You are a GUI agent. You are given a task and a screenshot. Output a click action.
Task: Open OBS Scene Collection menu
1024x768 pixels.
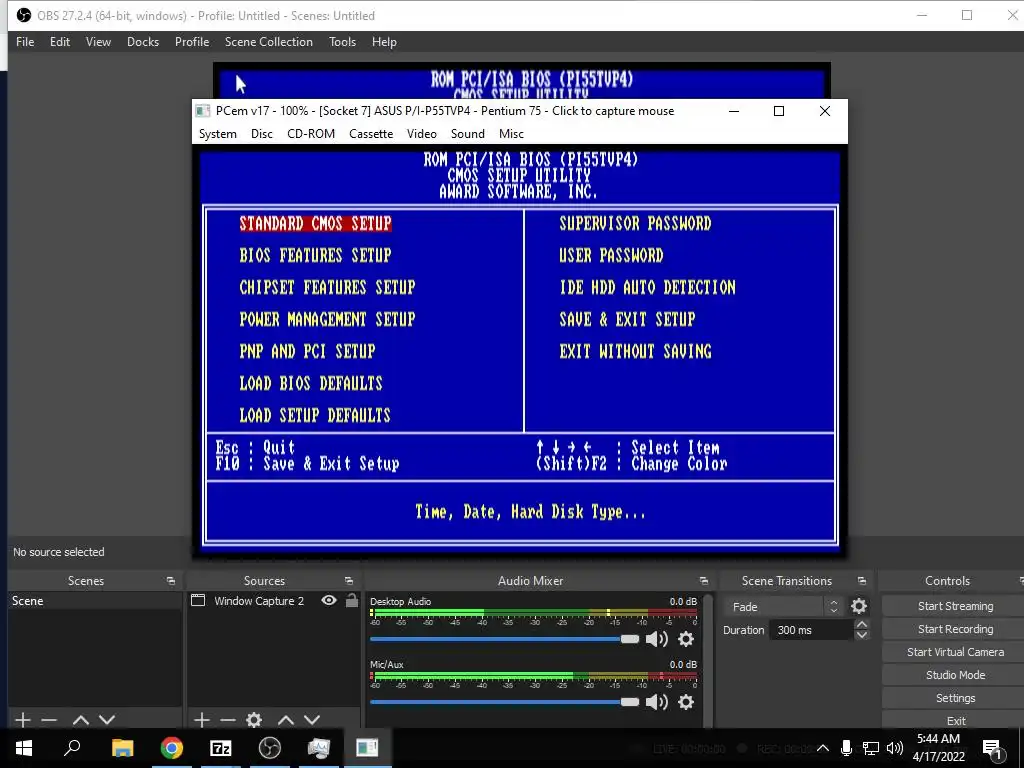[x=268, y=42]
